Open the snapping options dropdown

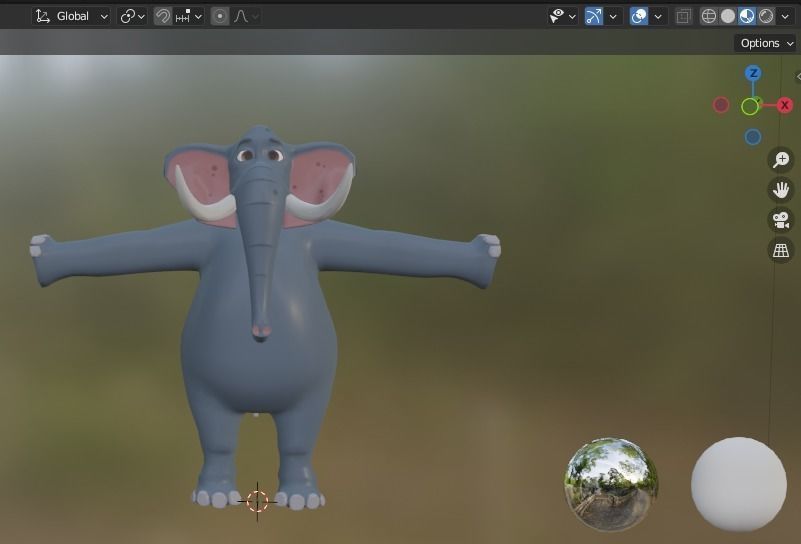click(x=189, y=16)
